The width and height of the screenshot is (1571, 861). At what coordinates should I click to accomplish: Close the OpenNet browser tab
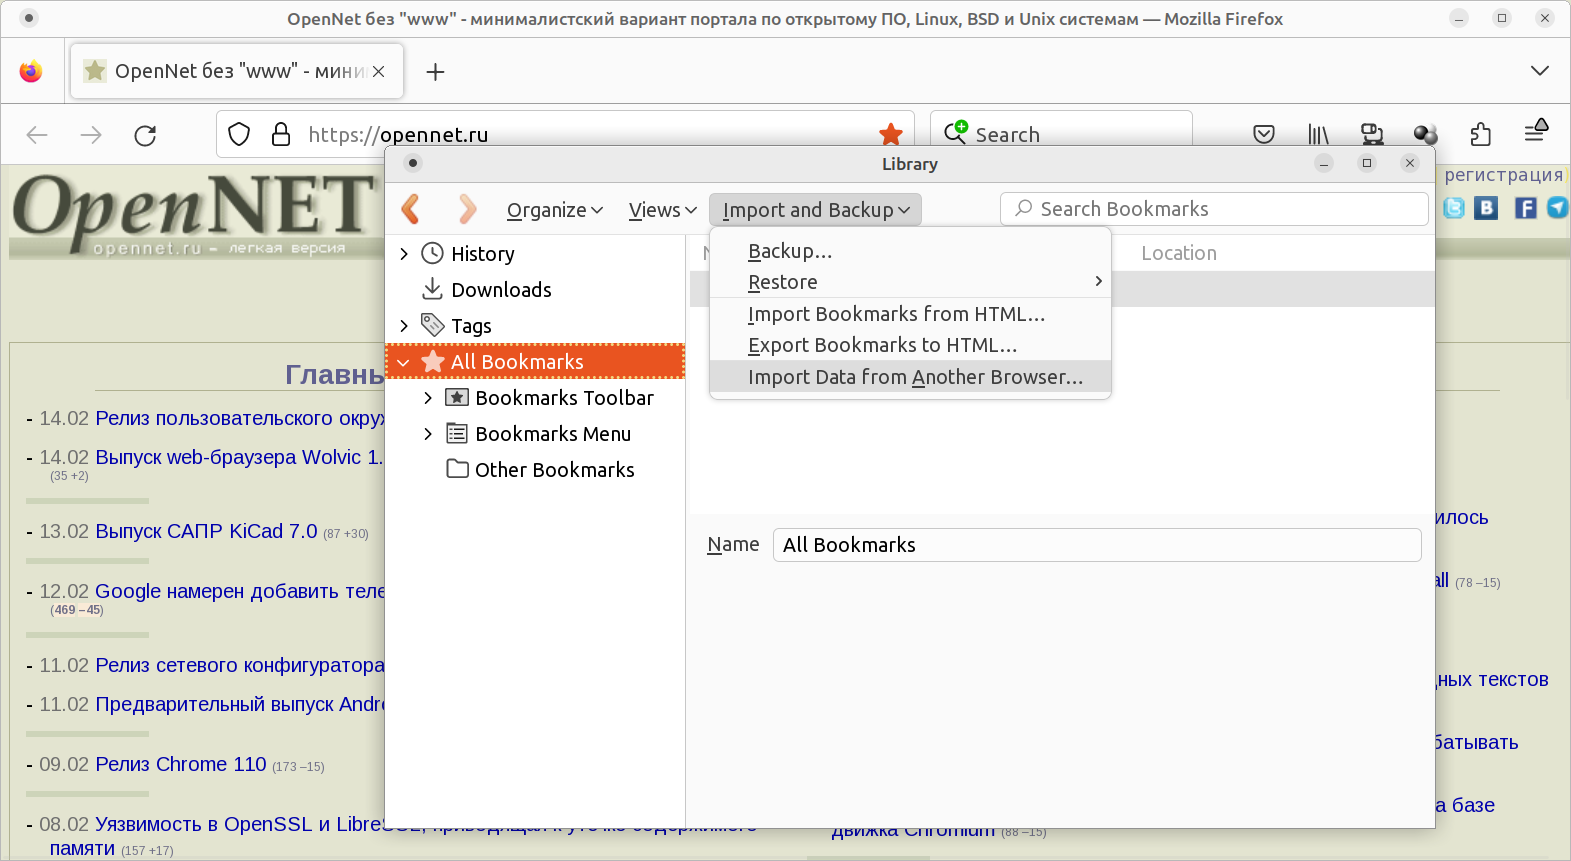coord(378,71)
